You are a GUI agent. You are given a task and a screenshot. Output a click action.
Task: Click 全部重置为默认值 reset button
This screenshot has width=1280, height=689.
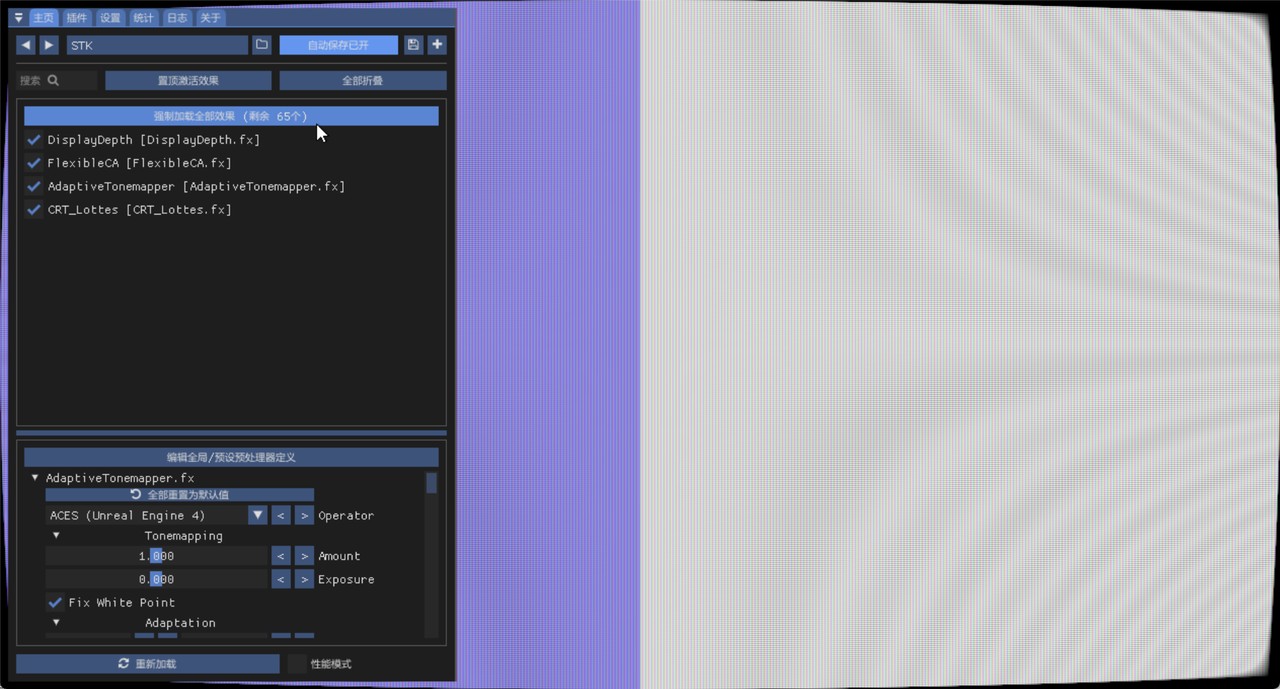(180, 495)
